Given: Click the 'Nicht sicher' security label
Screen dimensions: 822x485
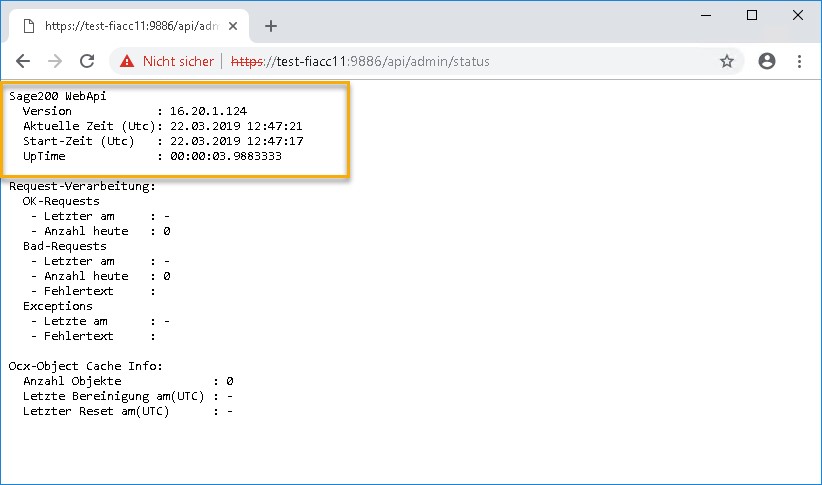Looking at the screenshot, I should (178, 61).
